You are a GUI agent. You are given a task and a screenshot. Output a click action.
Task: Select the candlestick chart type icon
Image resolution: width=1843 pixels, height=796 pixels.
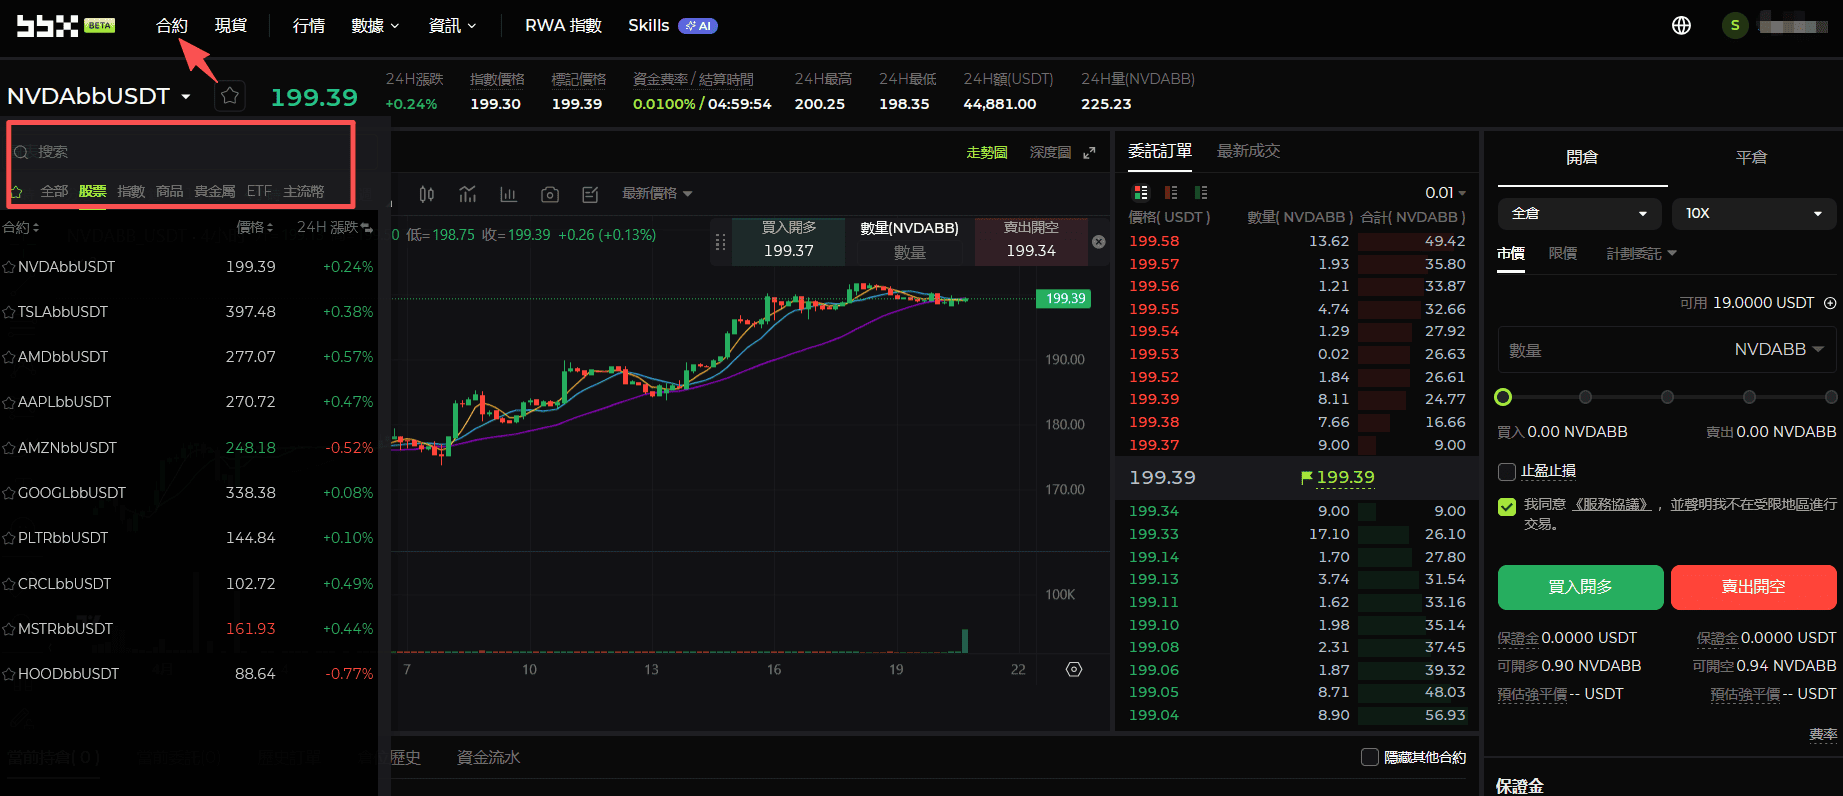click(427, 194)
